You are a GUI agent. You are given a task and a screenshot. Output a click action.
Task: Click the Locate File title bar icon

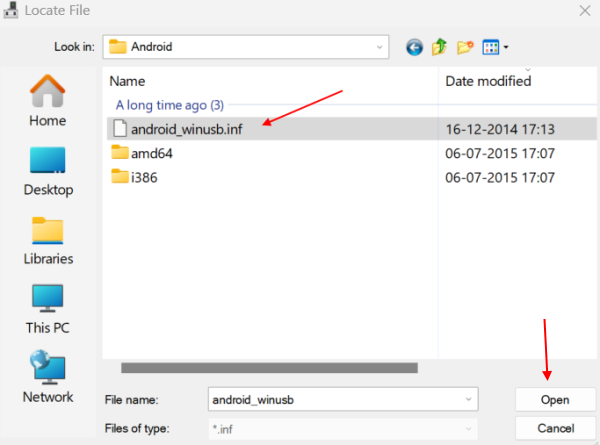coord(11,10)
